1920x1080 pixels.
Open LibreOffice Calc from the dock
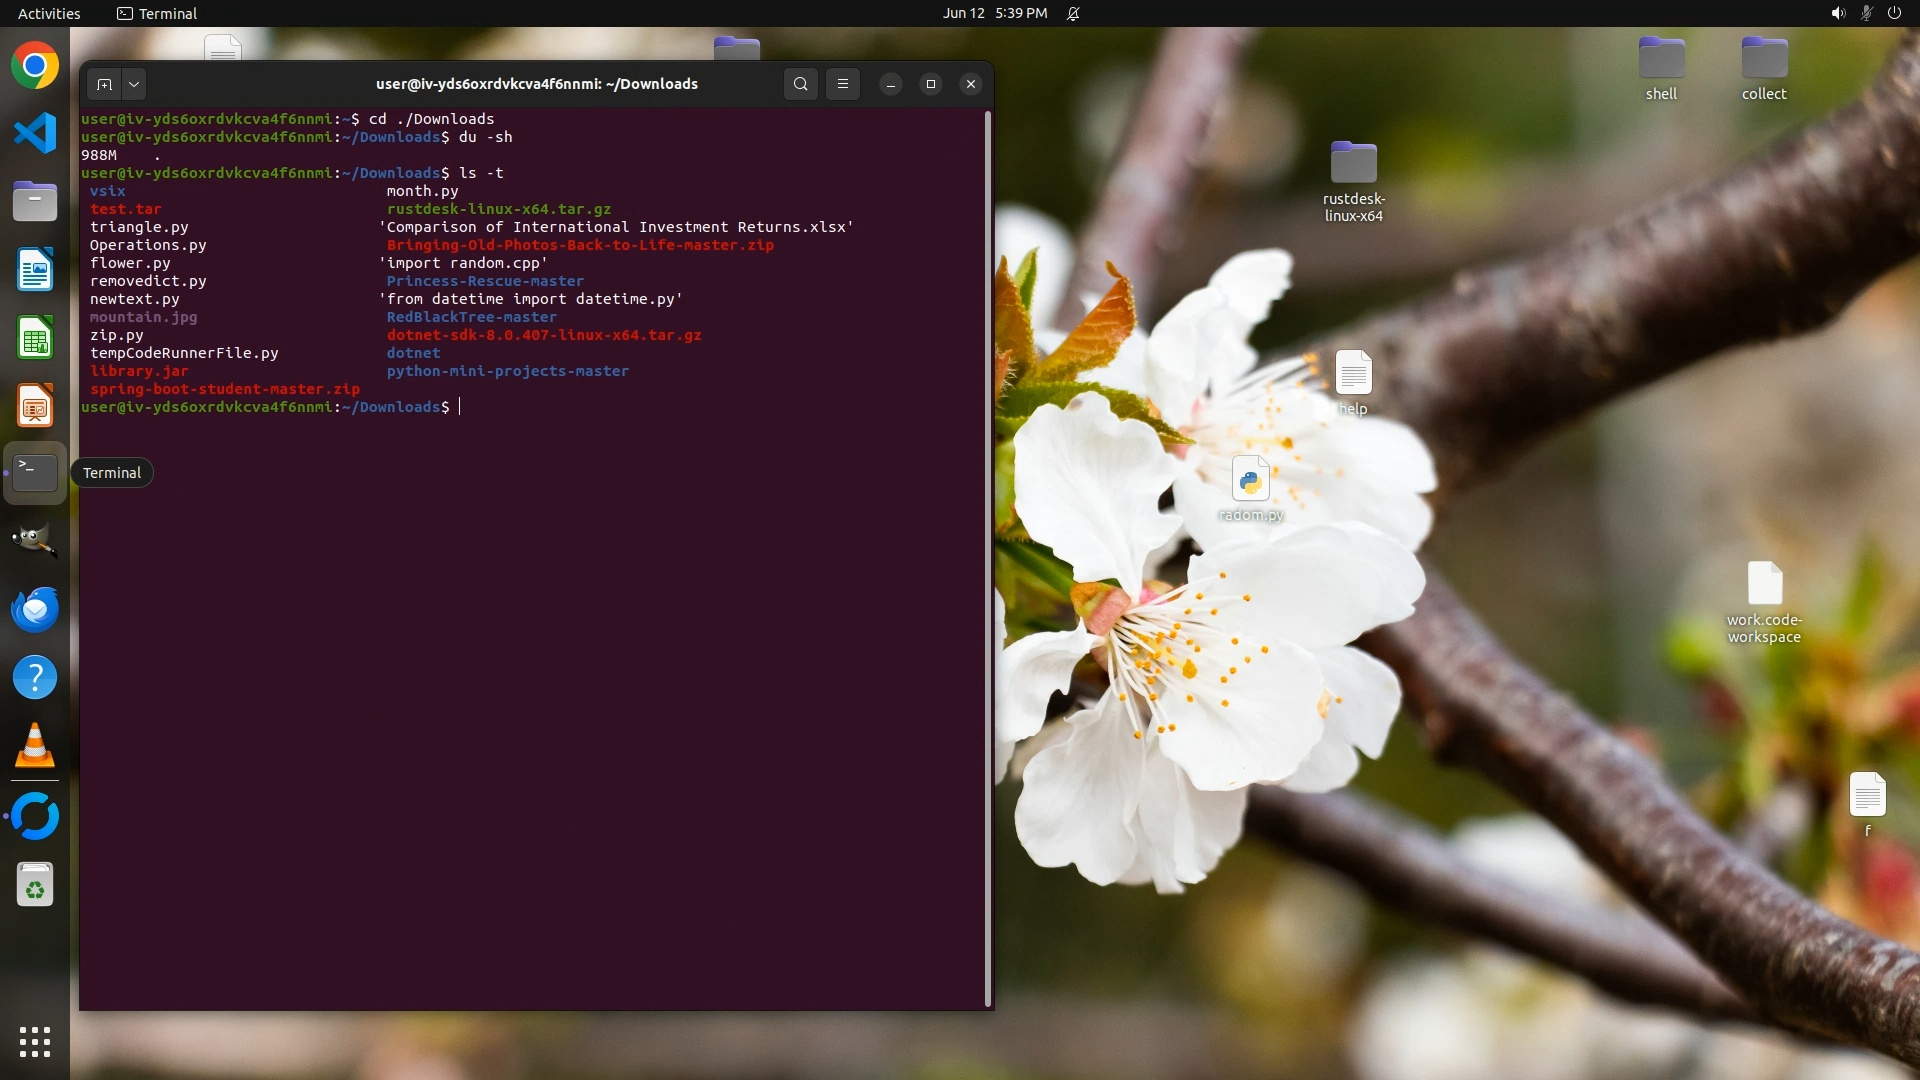(x=35, y=338)
